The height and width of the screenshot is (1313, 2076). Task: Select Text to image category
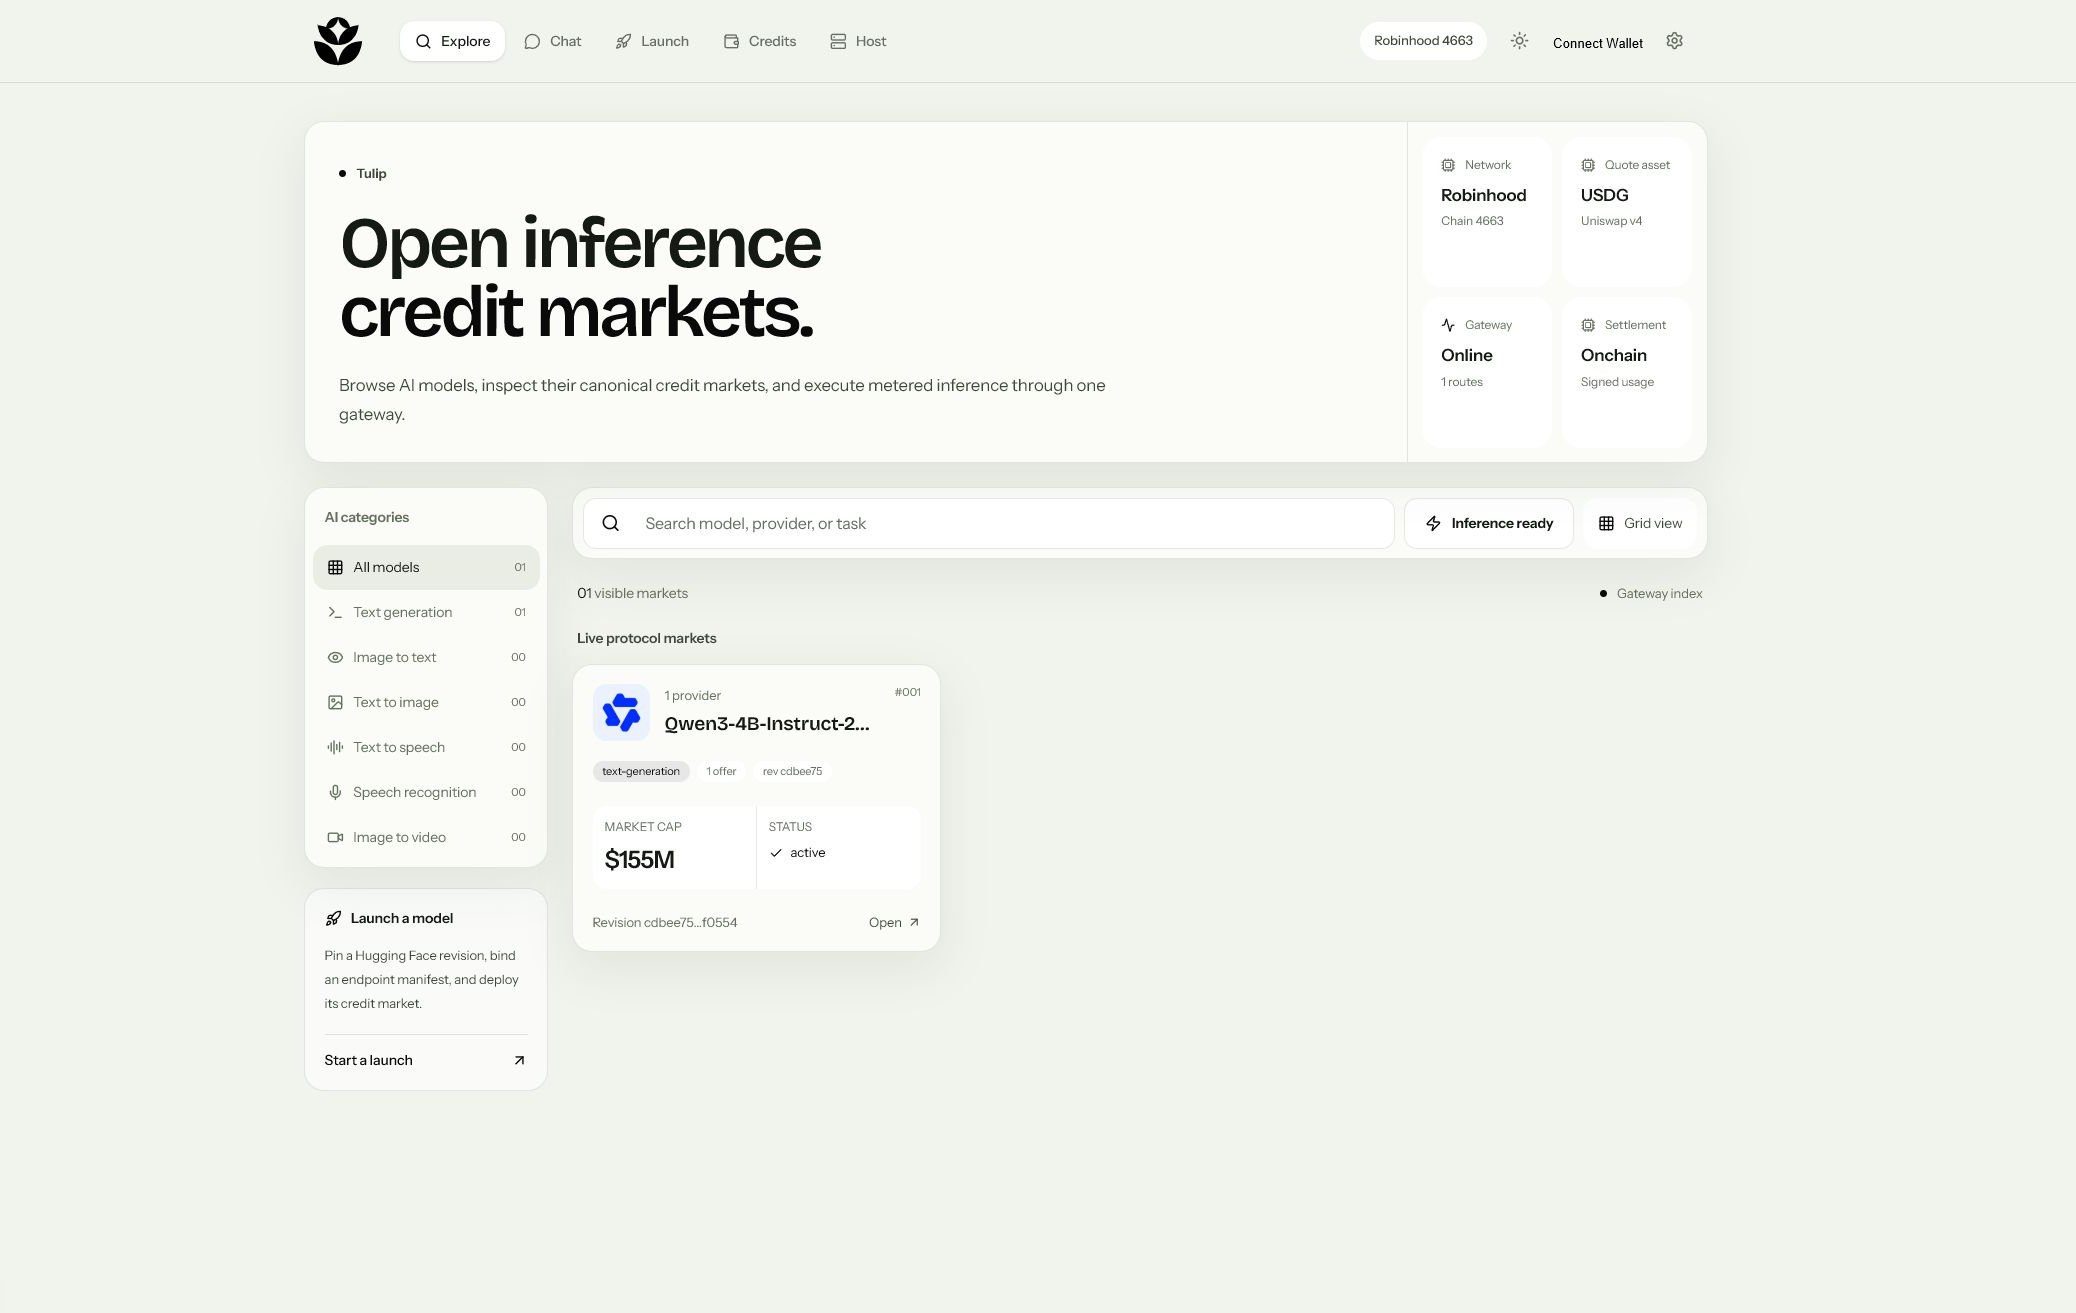[x=426, y=702]
